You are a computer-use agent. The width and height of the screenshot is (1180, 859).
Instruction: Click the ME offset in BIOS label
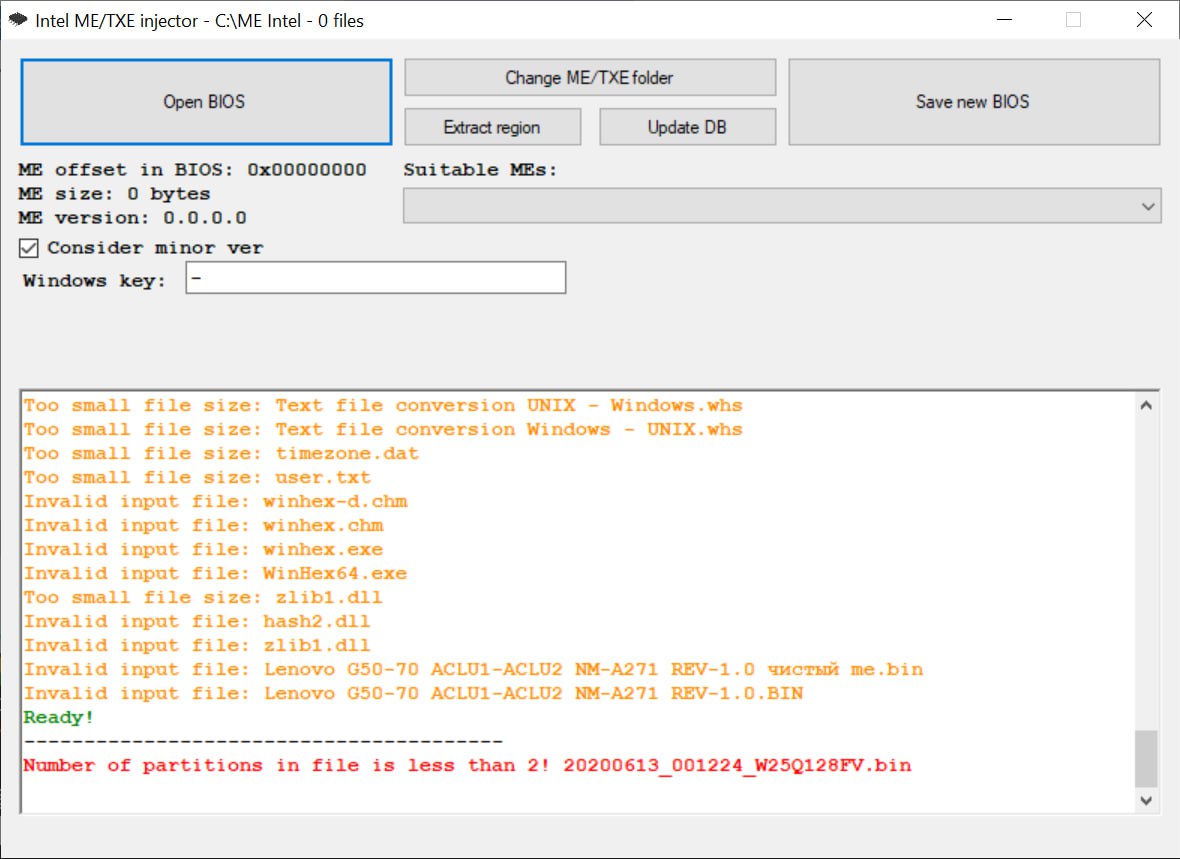point(193,170)
